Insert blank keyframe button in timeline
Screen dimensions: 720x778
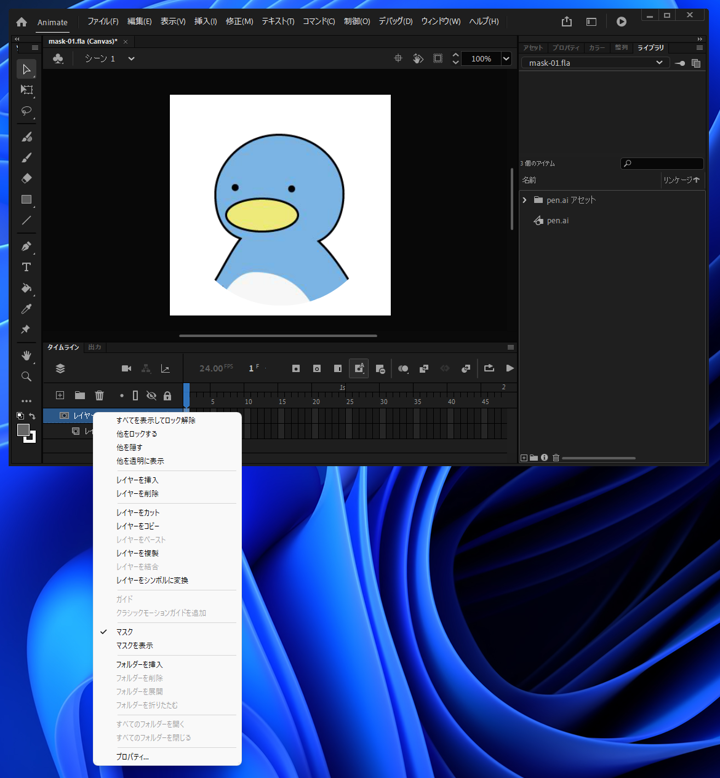click(x=317, y=369)
